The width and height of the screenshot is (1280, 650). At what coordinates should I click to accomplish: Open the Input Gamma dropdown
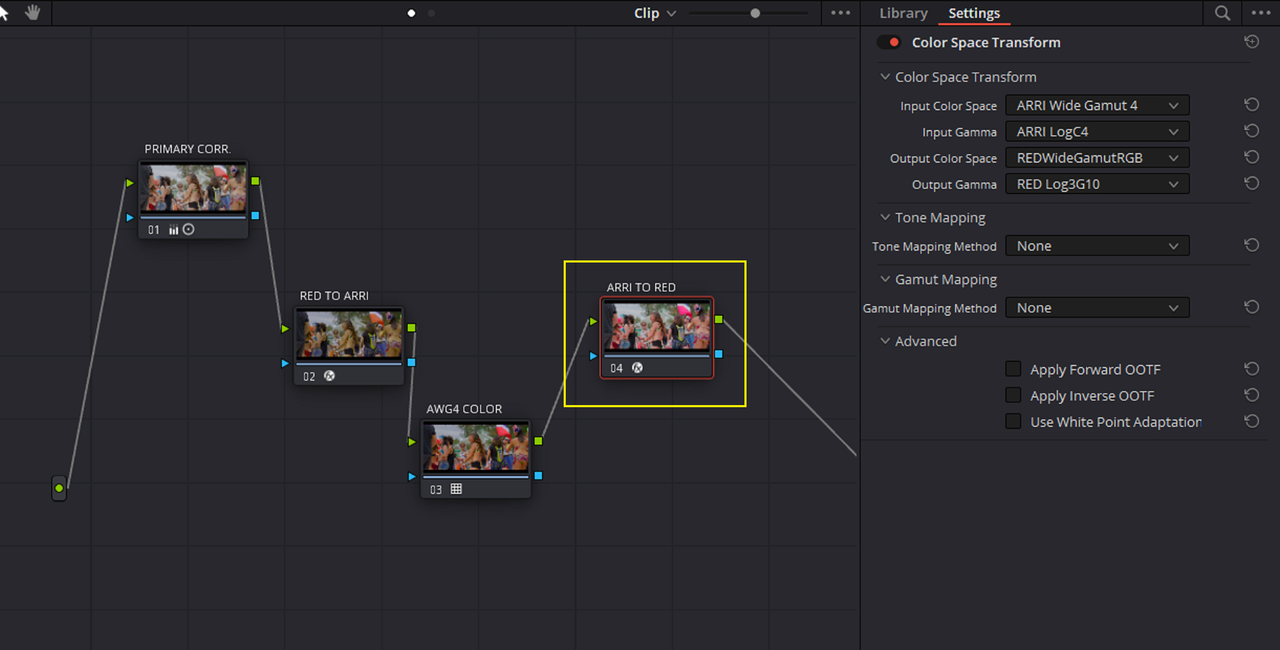1097,131
